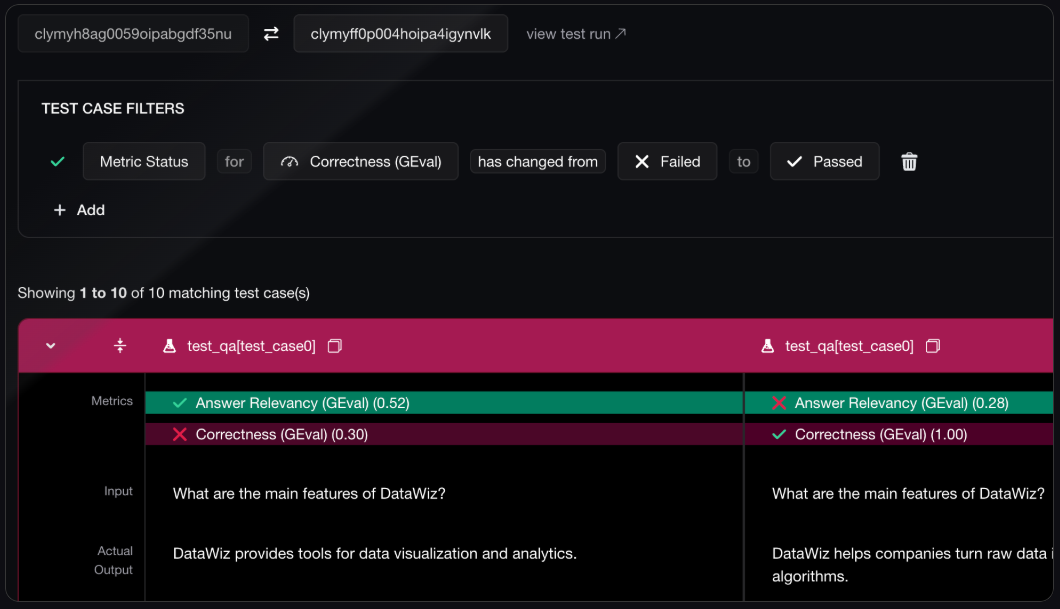Click the clymyh8ag0059oipabgdf35nu run ID field
Image resolution: width=1060 pixels, height=609 pixels.
click(x=133, y=33)
